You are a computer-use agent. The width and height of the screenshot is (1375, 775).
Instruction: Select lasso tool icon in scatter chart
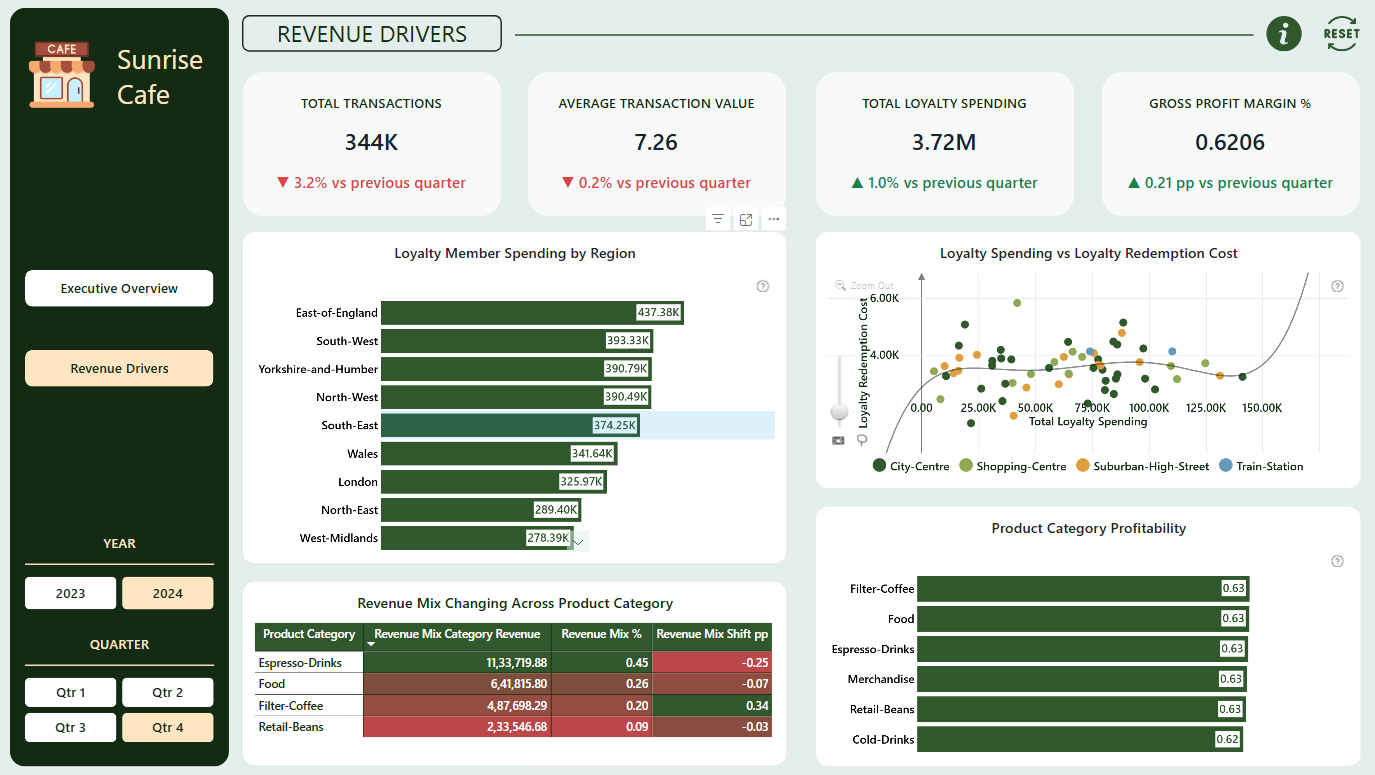862,440
